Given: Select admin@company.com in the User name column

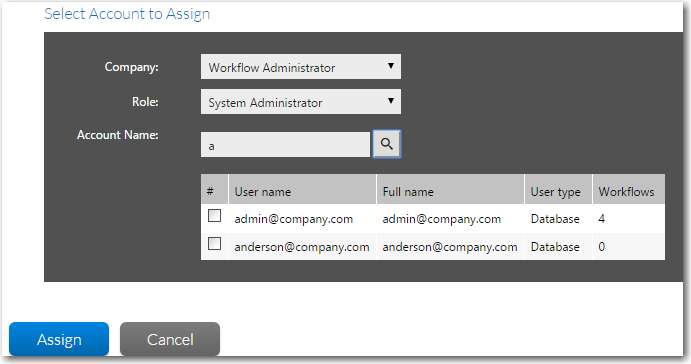Looking at the screenshot, I should (293, 219).
